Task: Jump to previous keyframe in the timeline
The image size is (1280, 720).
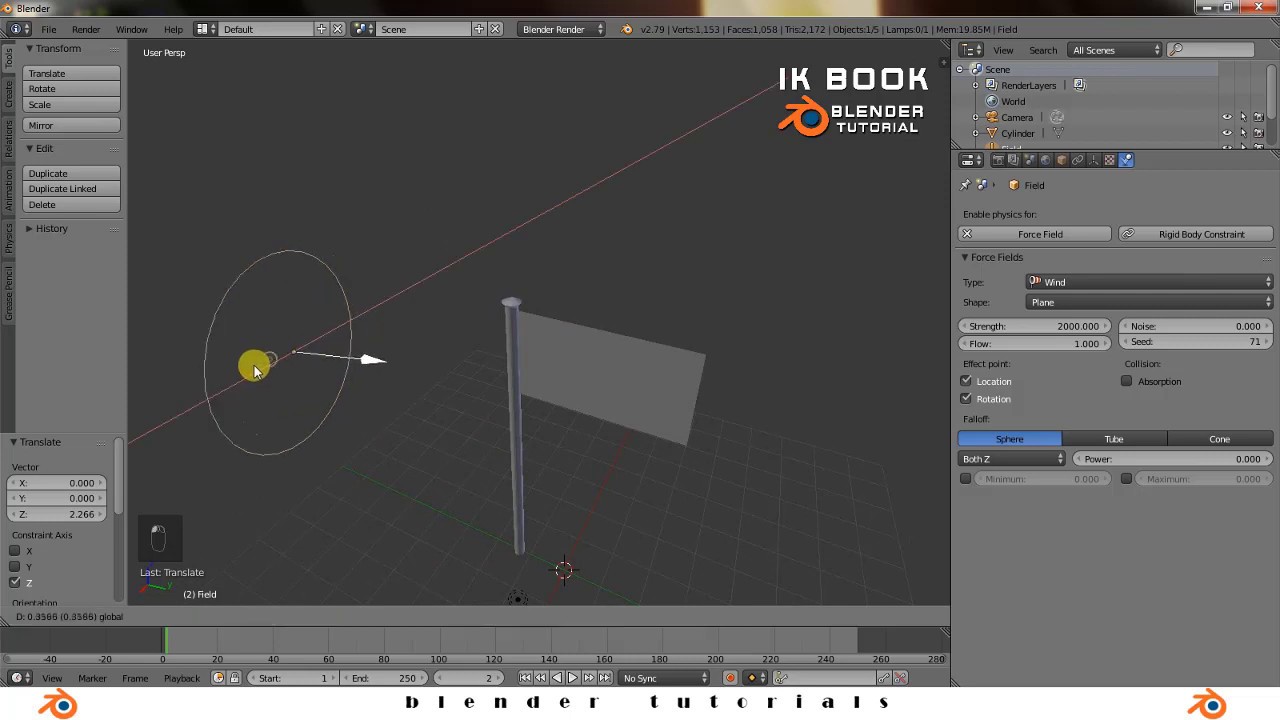Action: pos(540,678)
